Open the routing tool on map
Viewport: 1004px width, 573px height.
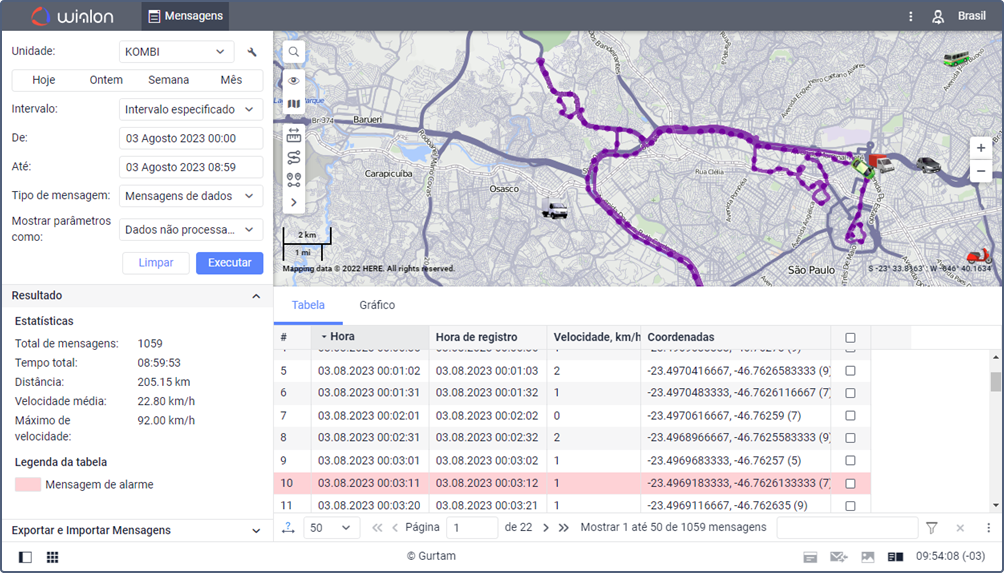294,157
